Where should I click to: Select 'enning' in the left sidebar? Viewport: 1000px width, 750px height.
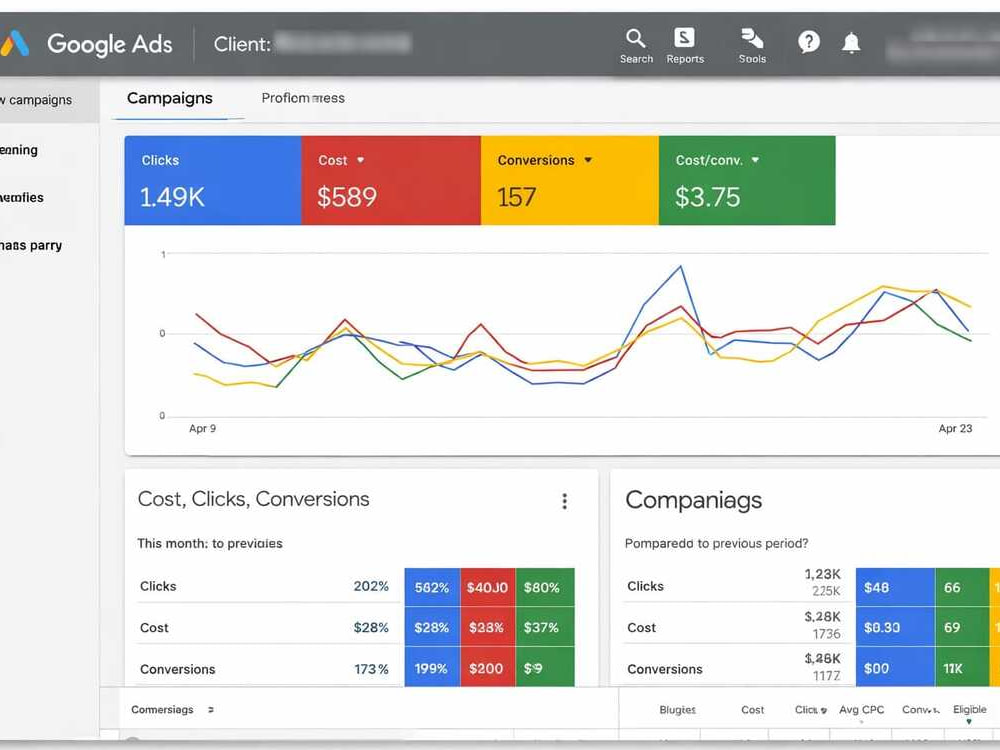point(19,150)
